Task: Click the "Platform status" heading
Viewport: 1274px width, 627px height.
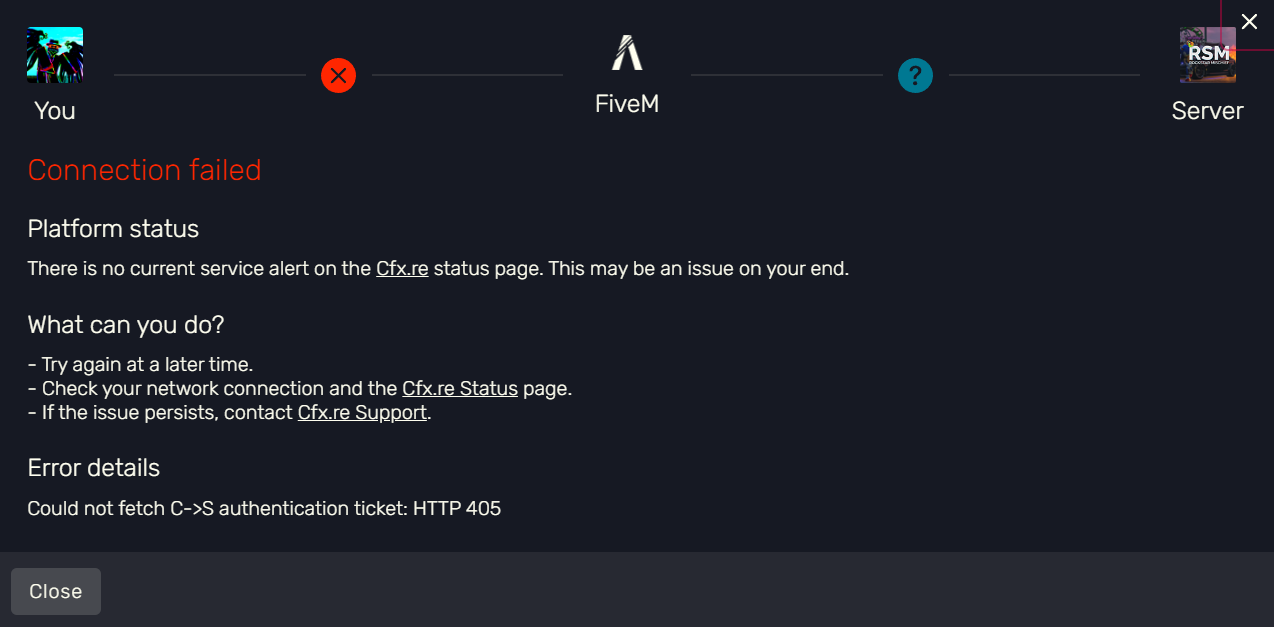Action: [113, 229]
